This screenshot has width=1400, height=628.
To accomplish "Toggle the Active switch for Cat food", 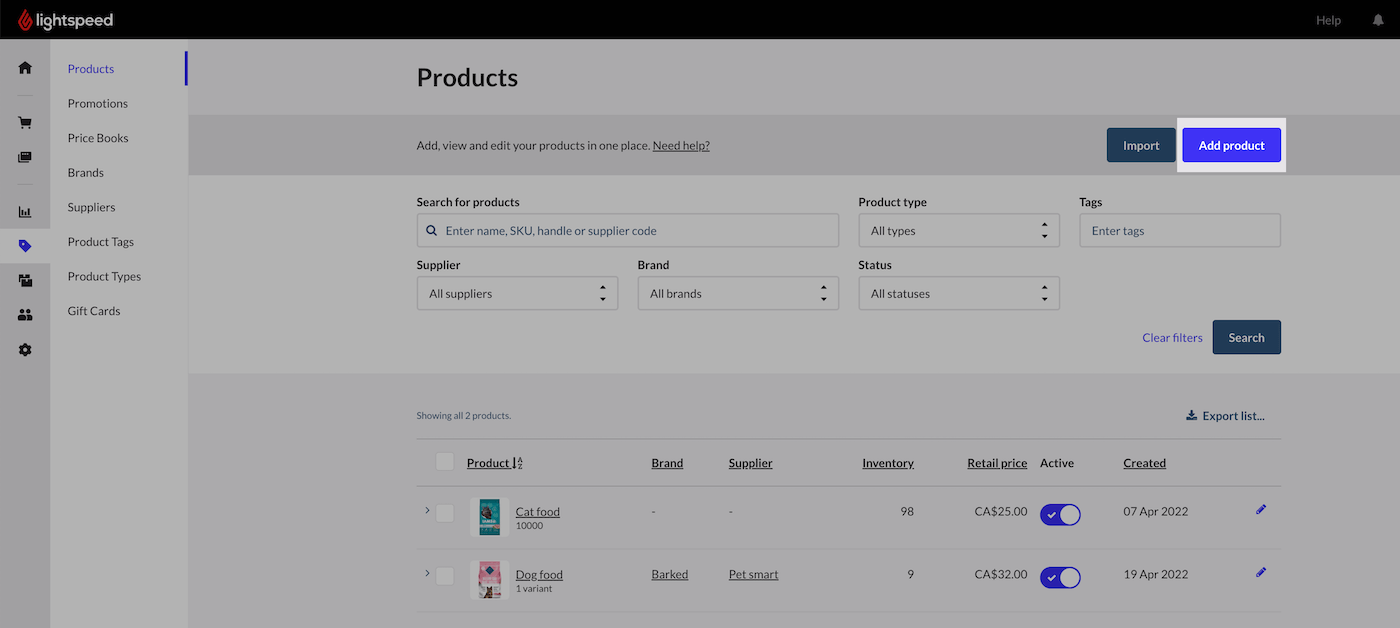I will [1060, 514].
